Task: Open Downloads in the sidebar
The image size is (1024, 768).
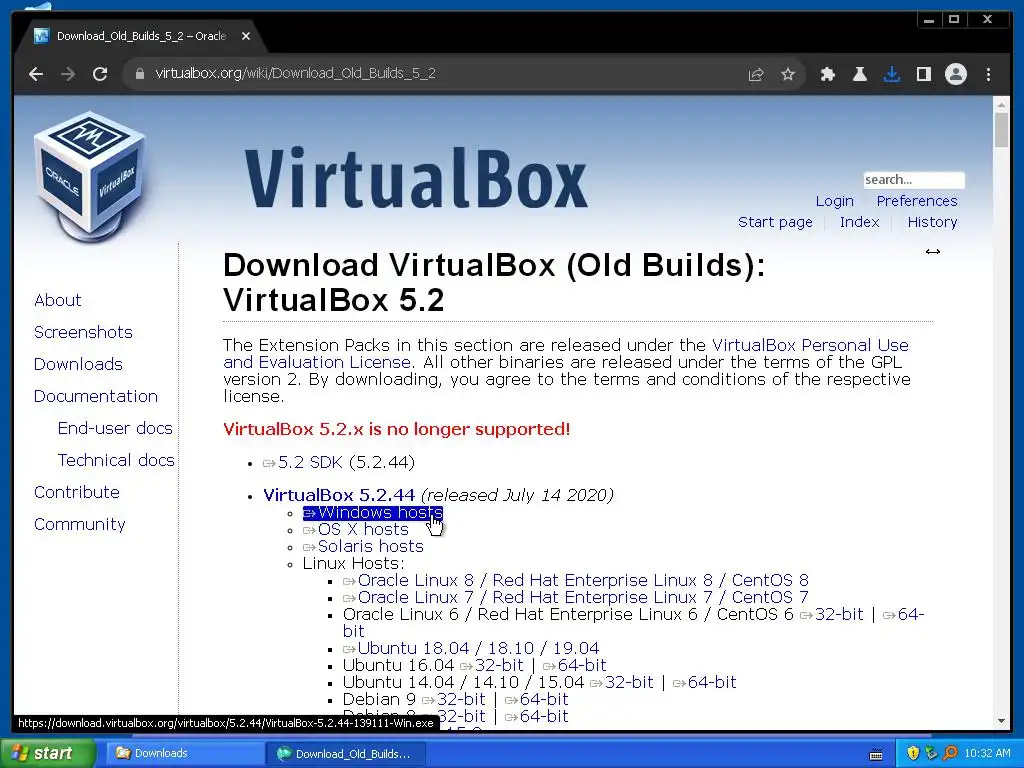Action: pos(78,364)
